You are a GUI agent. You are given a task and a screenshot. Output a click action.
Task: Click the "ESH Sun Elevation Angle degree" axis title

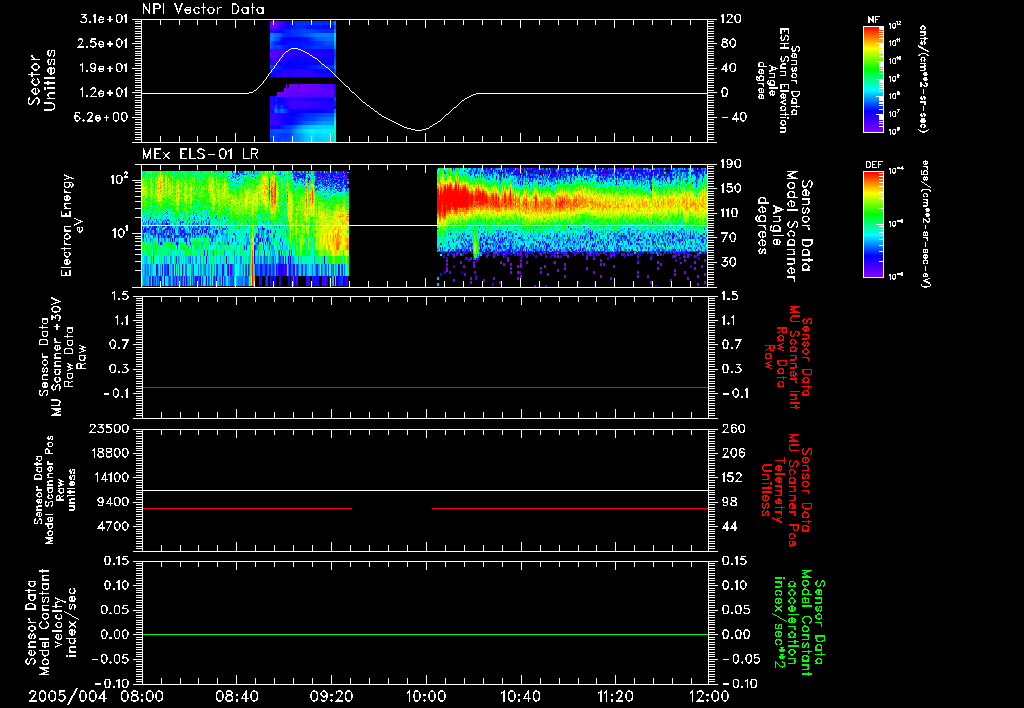point(778,80)
